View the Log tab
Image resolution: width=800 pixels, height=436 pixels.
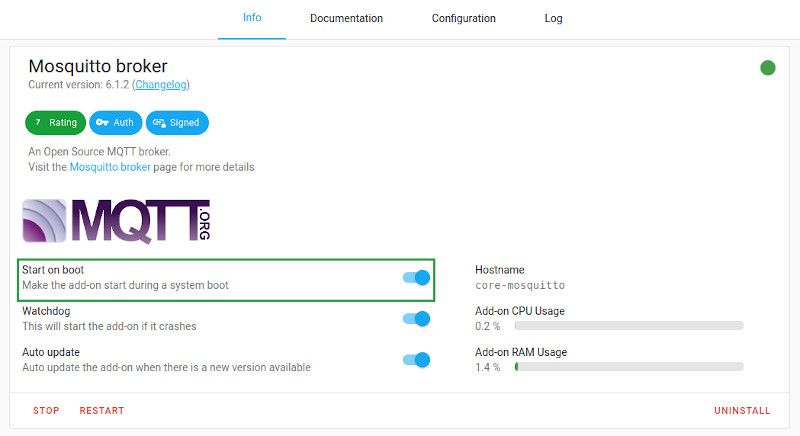point(554,18)
